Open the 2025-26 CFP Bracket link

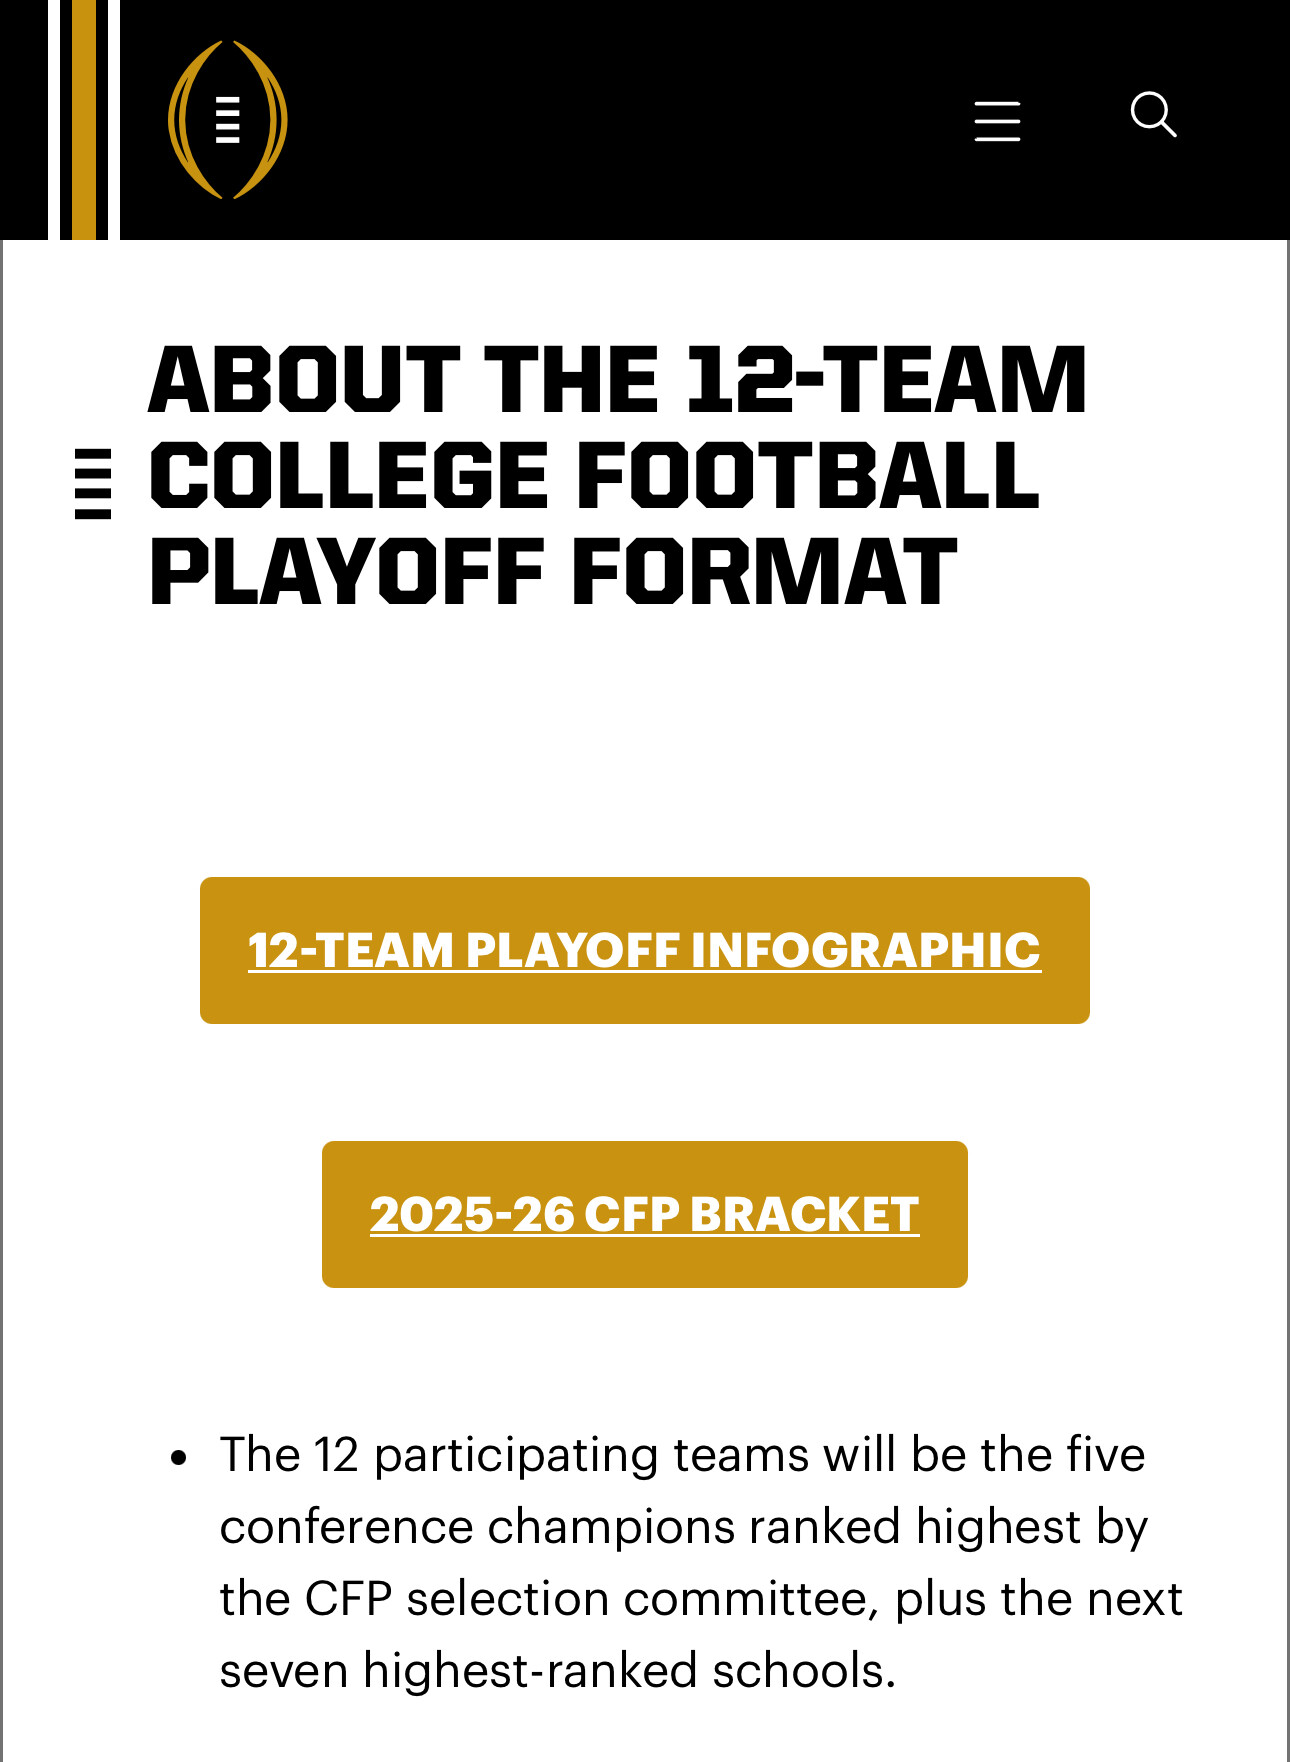[x=644, y=1214]
